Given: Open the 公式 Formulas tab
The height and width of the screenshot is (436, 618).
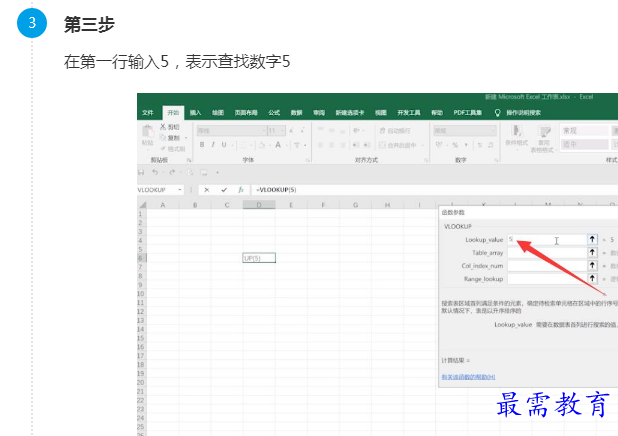Looking at the screenshot, I should pyautogui.click(x=274, y=113).
